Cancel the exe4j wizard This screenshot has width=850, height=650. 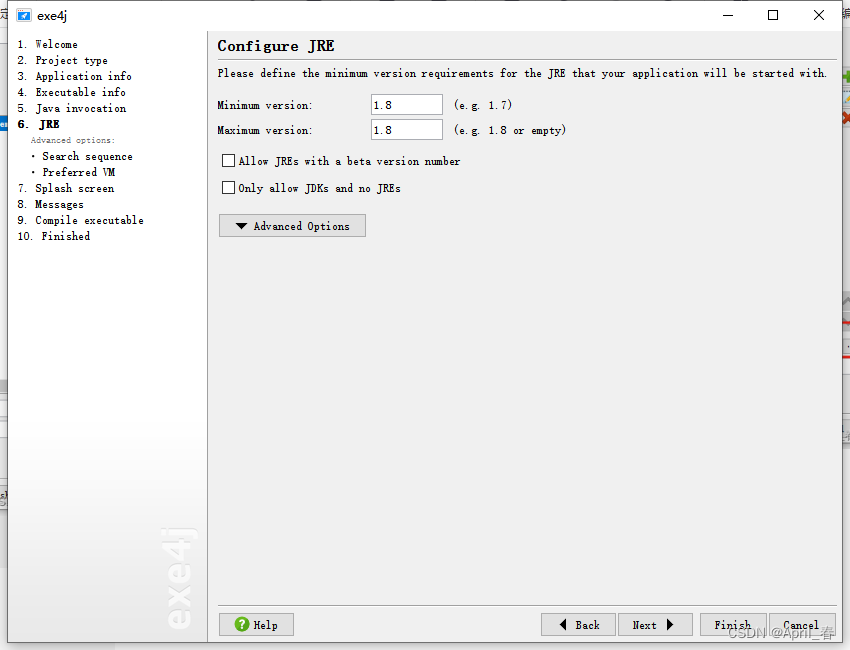click(x=802, y=625)
